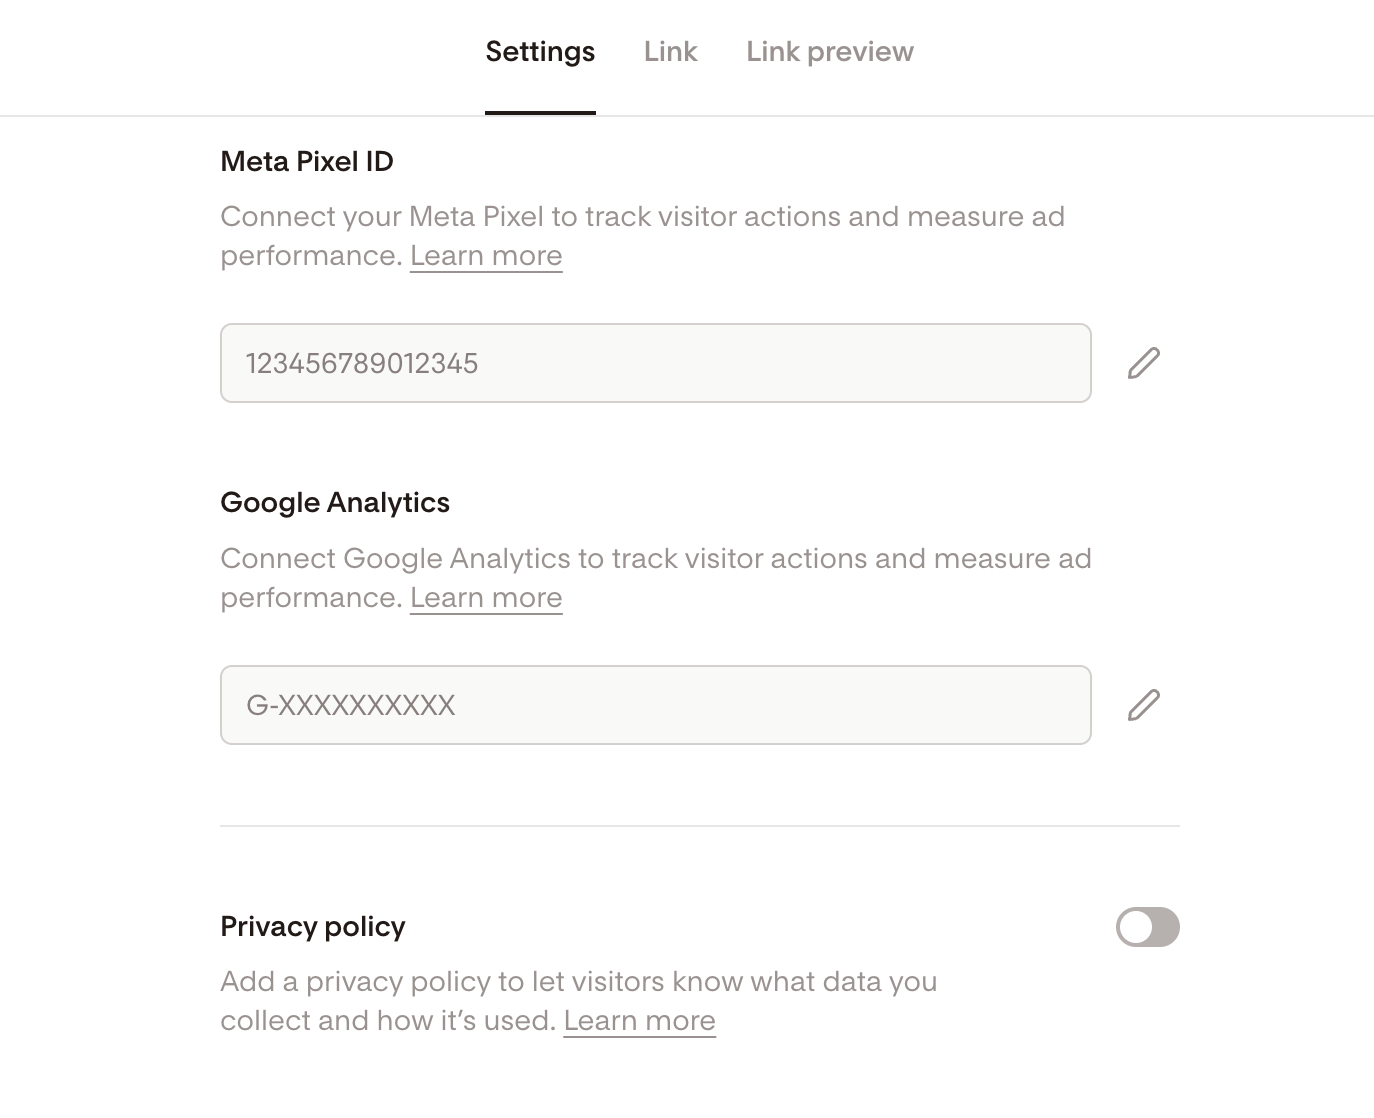Click the Google Analytics description paragraph
Screen dimensions: 1374x1118
click(655, 559)
